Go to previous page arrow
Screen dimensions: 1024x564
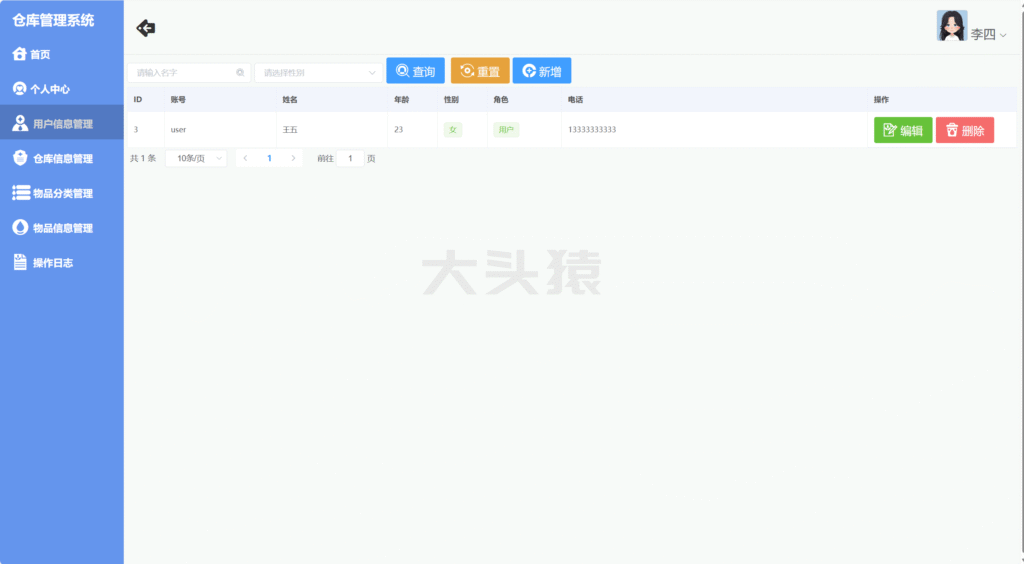[245, 158]
